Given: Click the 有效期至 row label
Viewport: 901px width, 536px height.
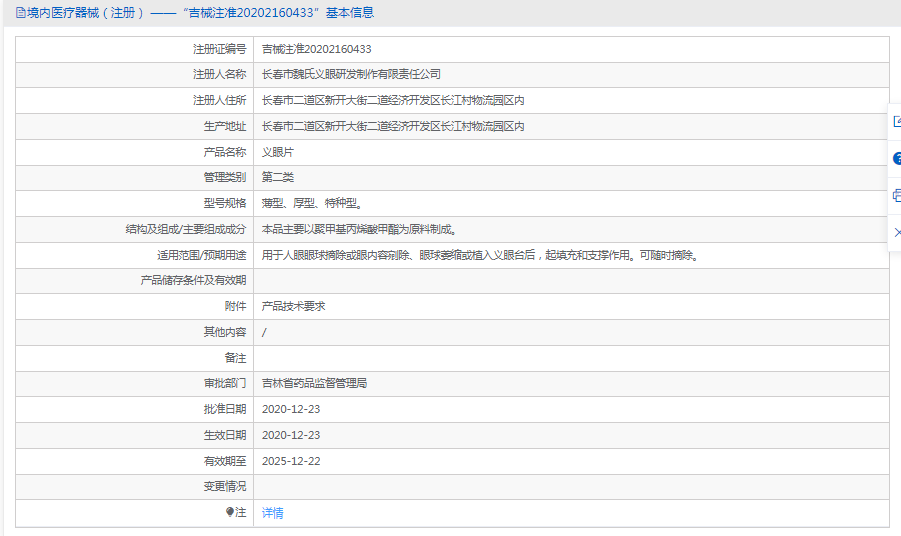Looking at the screenshot, I should tap(225, 461).
